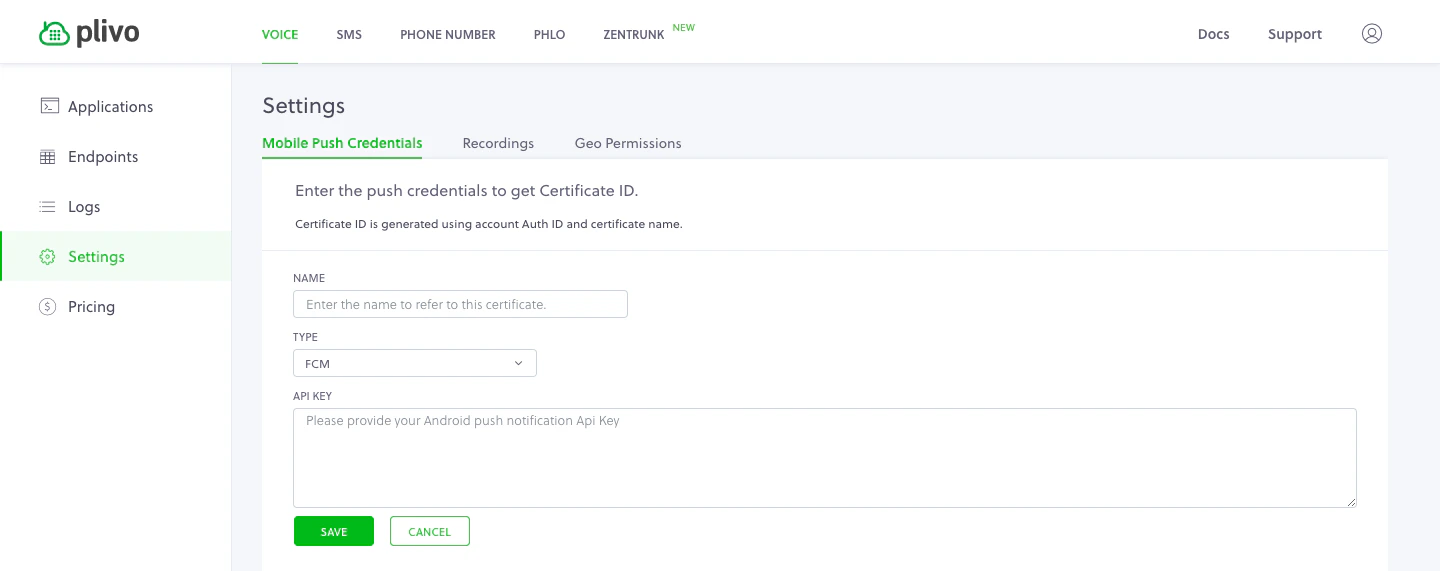This screenshot has width=1440, height=571.
Task: Expand the TYPE dropdown showing FCM
Action: click(415, 363)
